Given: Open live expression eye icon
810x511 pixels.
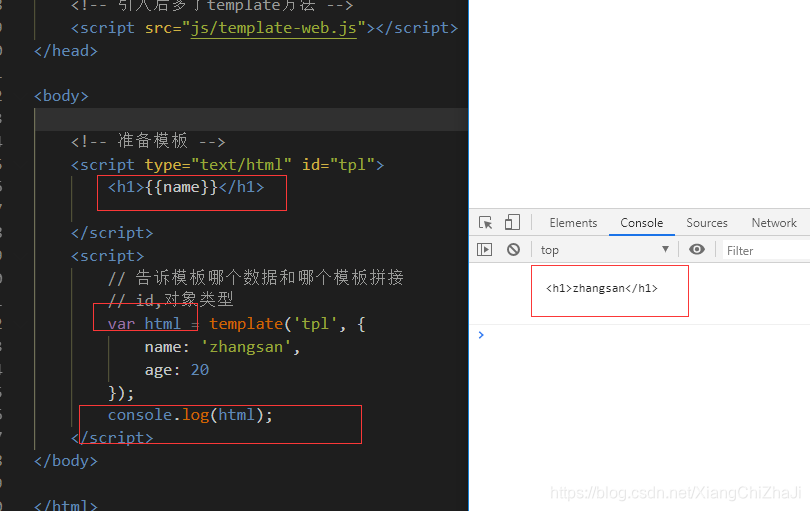Looking at the screenshot, I should [697, 250].
